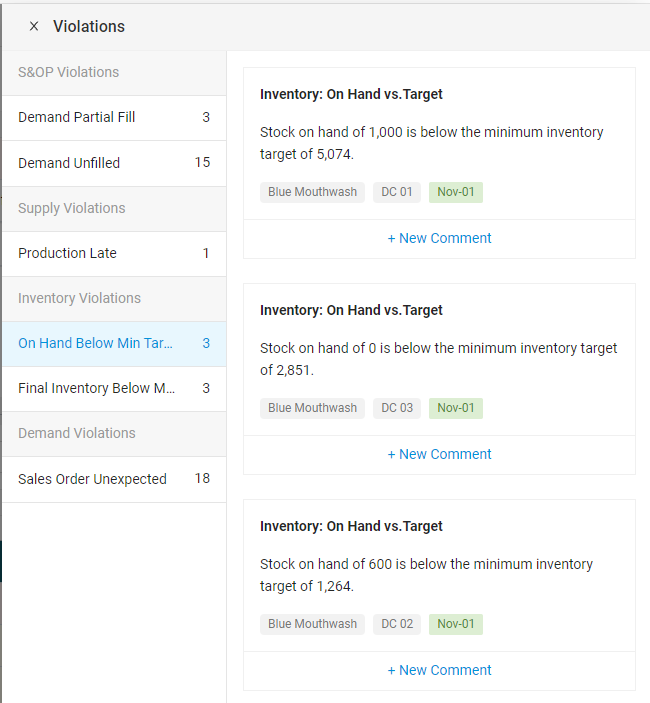Click Nov-01 date tag in DC 02 card
The width and height of the screenshot is (650, 703).
coord(456,624)
